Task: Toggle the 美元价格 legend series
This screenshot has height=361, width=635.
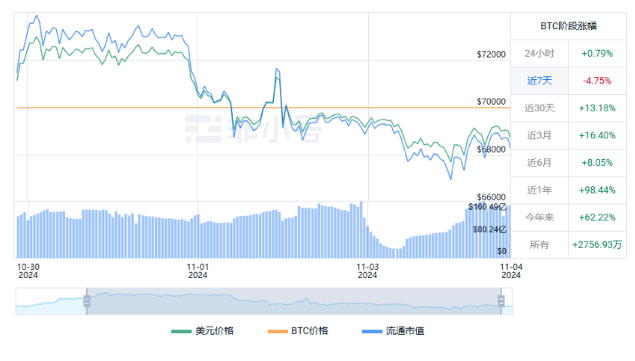Action: click(x=203, y=331)
